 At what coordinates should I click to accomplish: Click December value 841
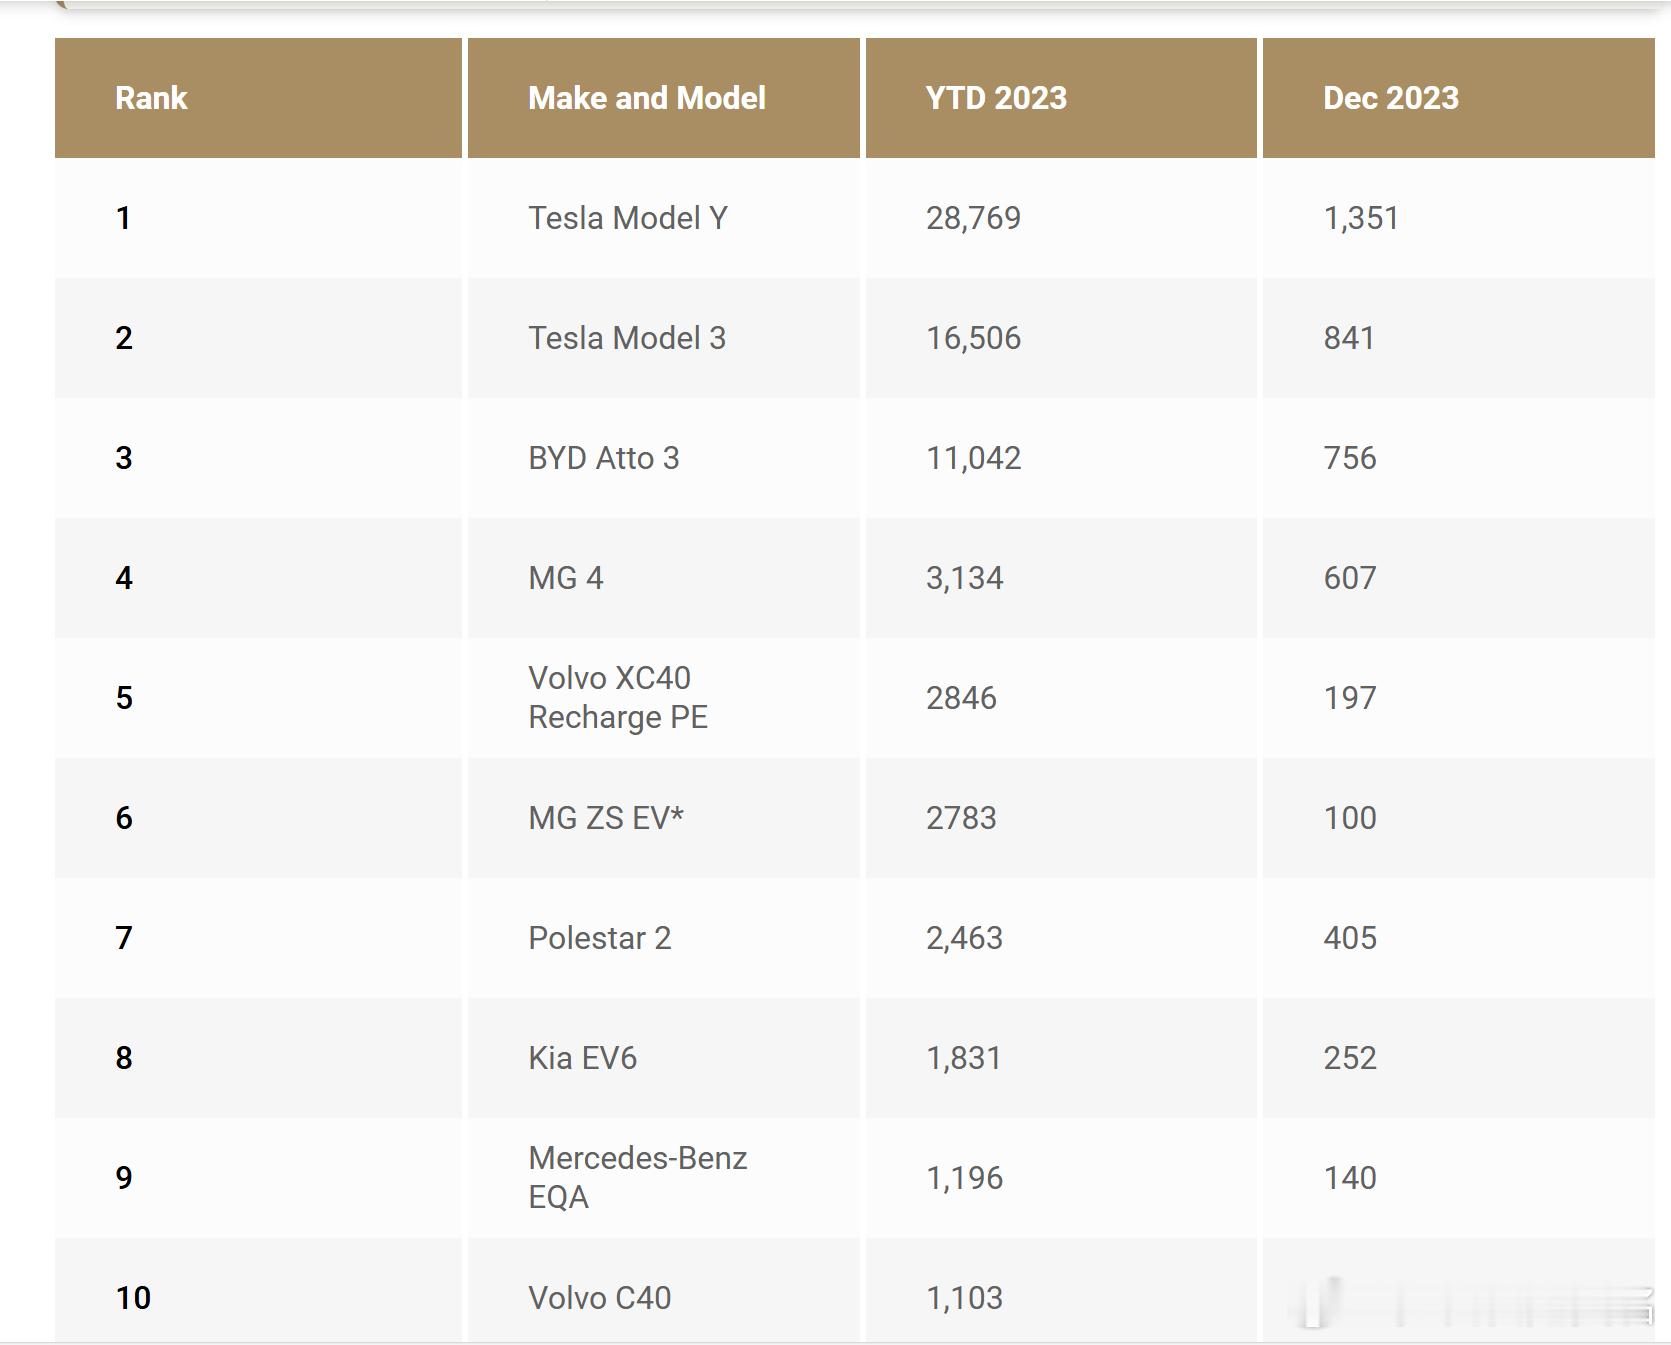(1349, 338)
